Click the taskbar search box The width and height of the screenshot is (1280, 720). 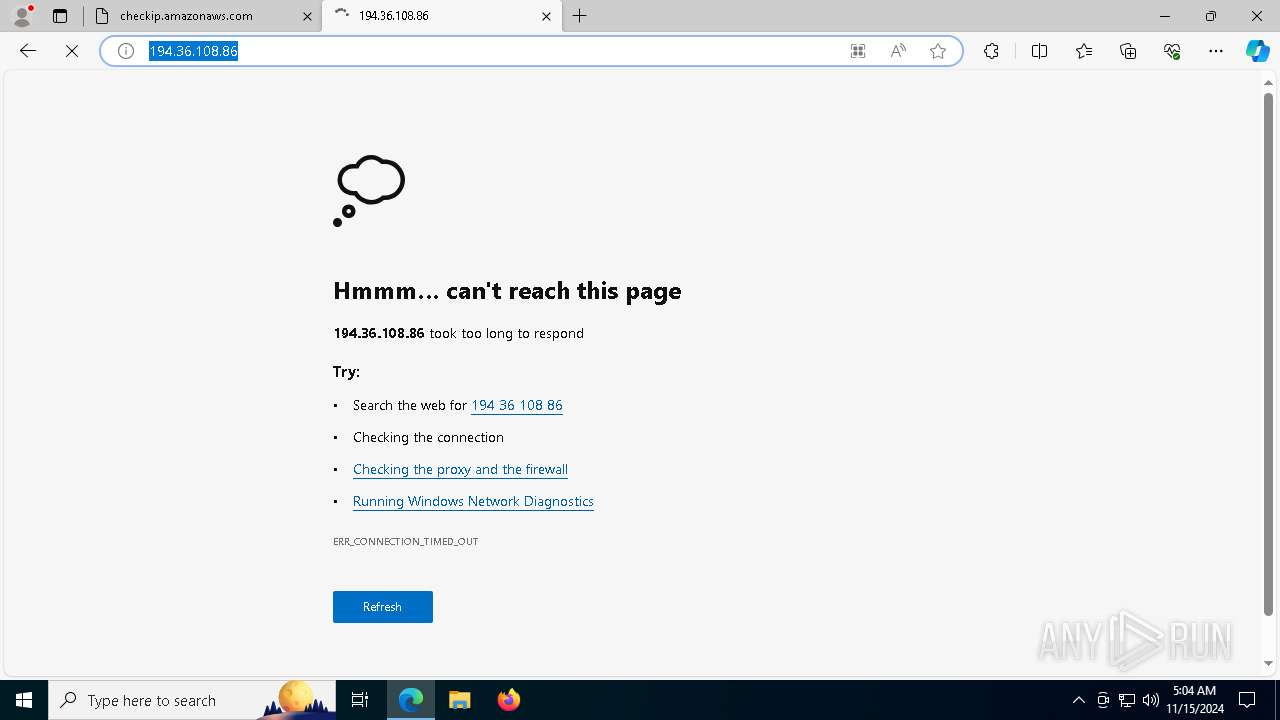(x=192, y=700)
